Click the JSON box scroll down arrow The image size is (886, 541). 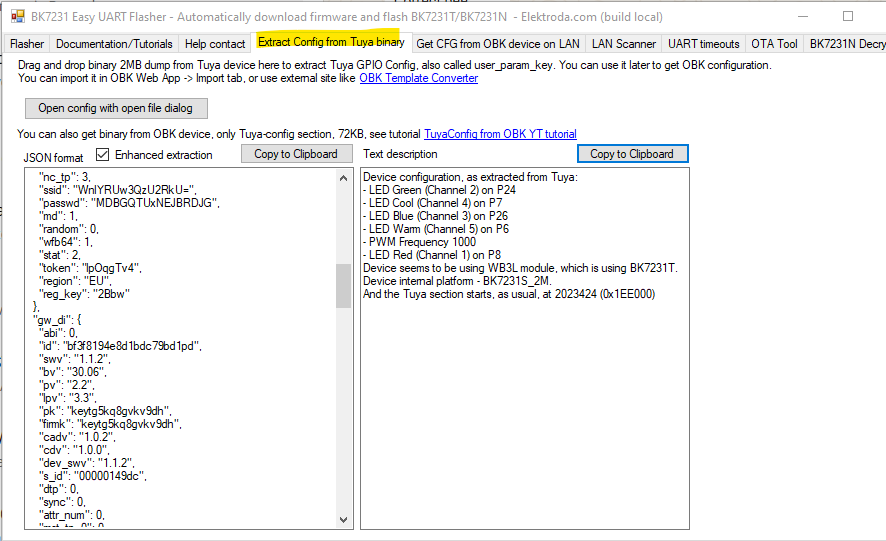pyautogui.click(x=344, y=520)
